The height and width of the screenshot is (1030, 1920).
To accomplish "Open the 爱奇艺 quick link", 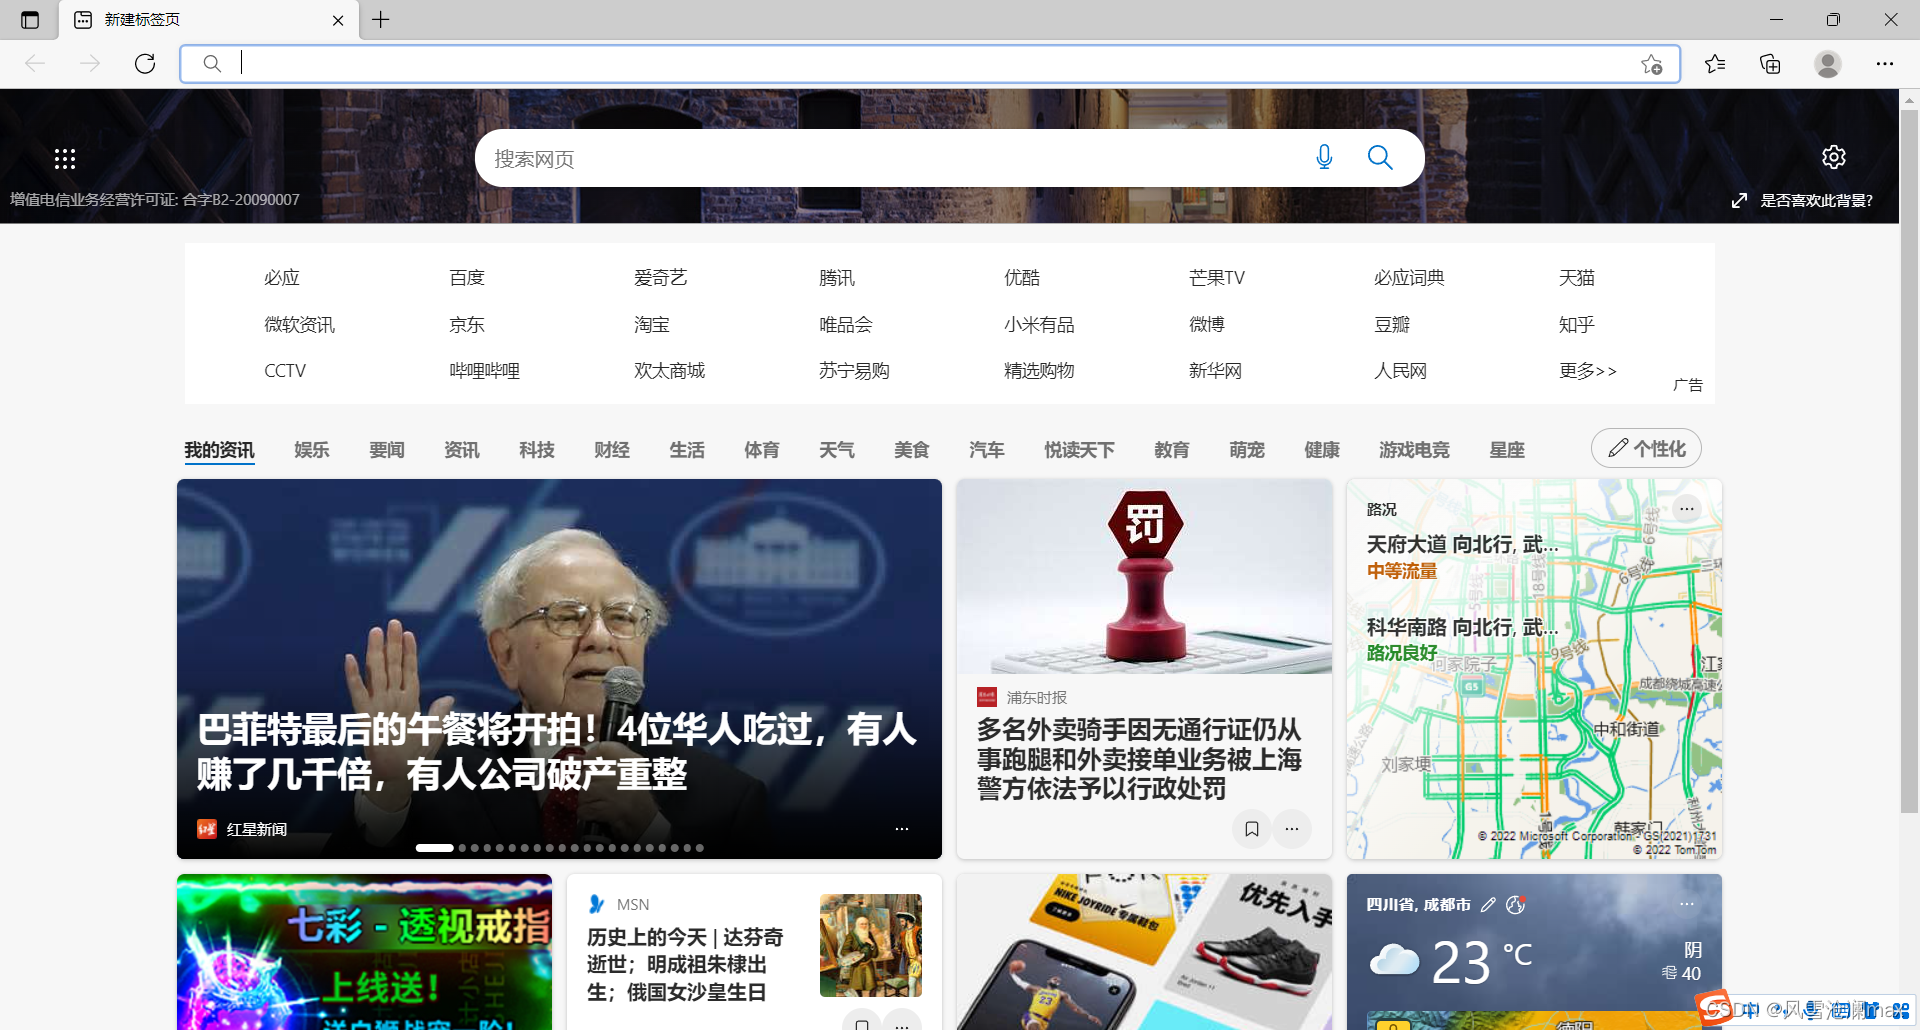I will [661, 278].
